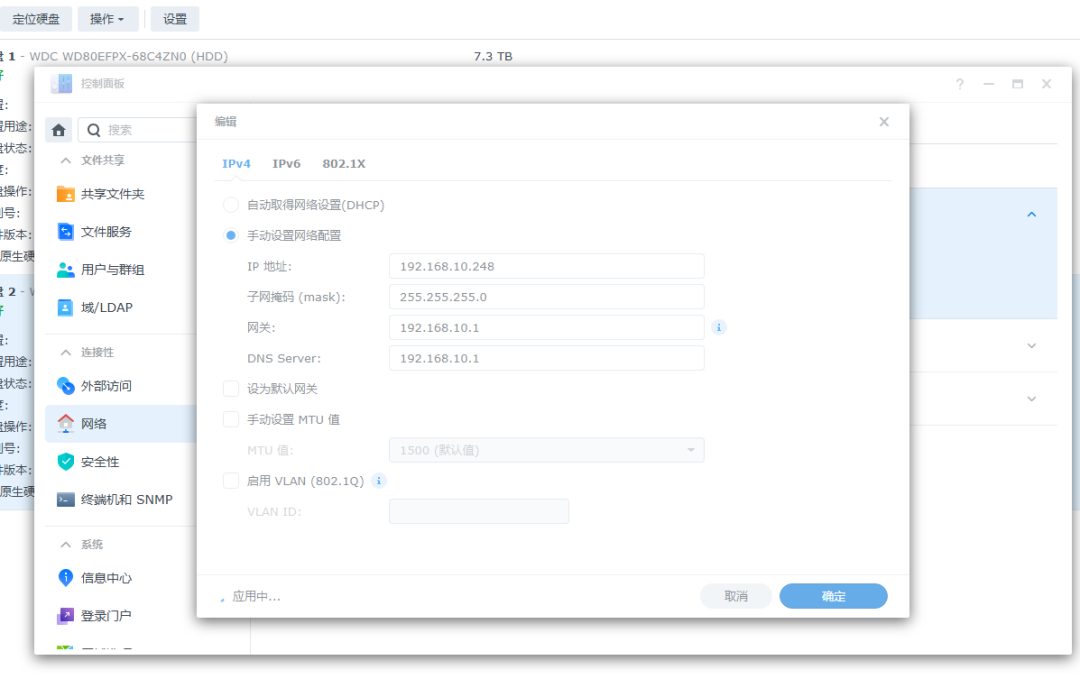Enable 设为默认网关 checkbox
1080x679 pixels.
tap(231, 389)
